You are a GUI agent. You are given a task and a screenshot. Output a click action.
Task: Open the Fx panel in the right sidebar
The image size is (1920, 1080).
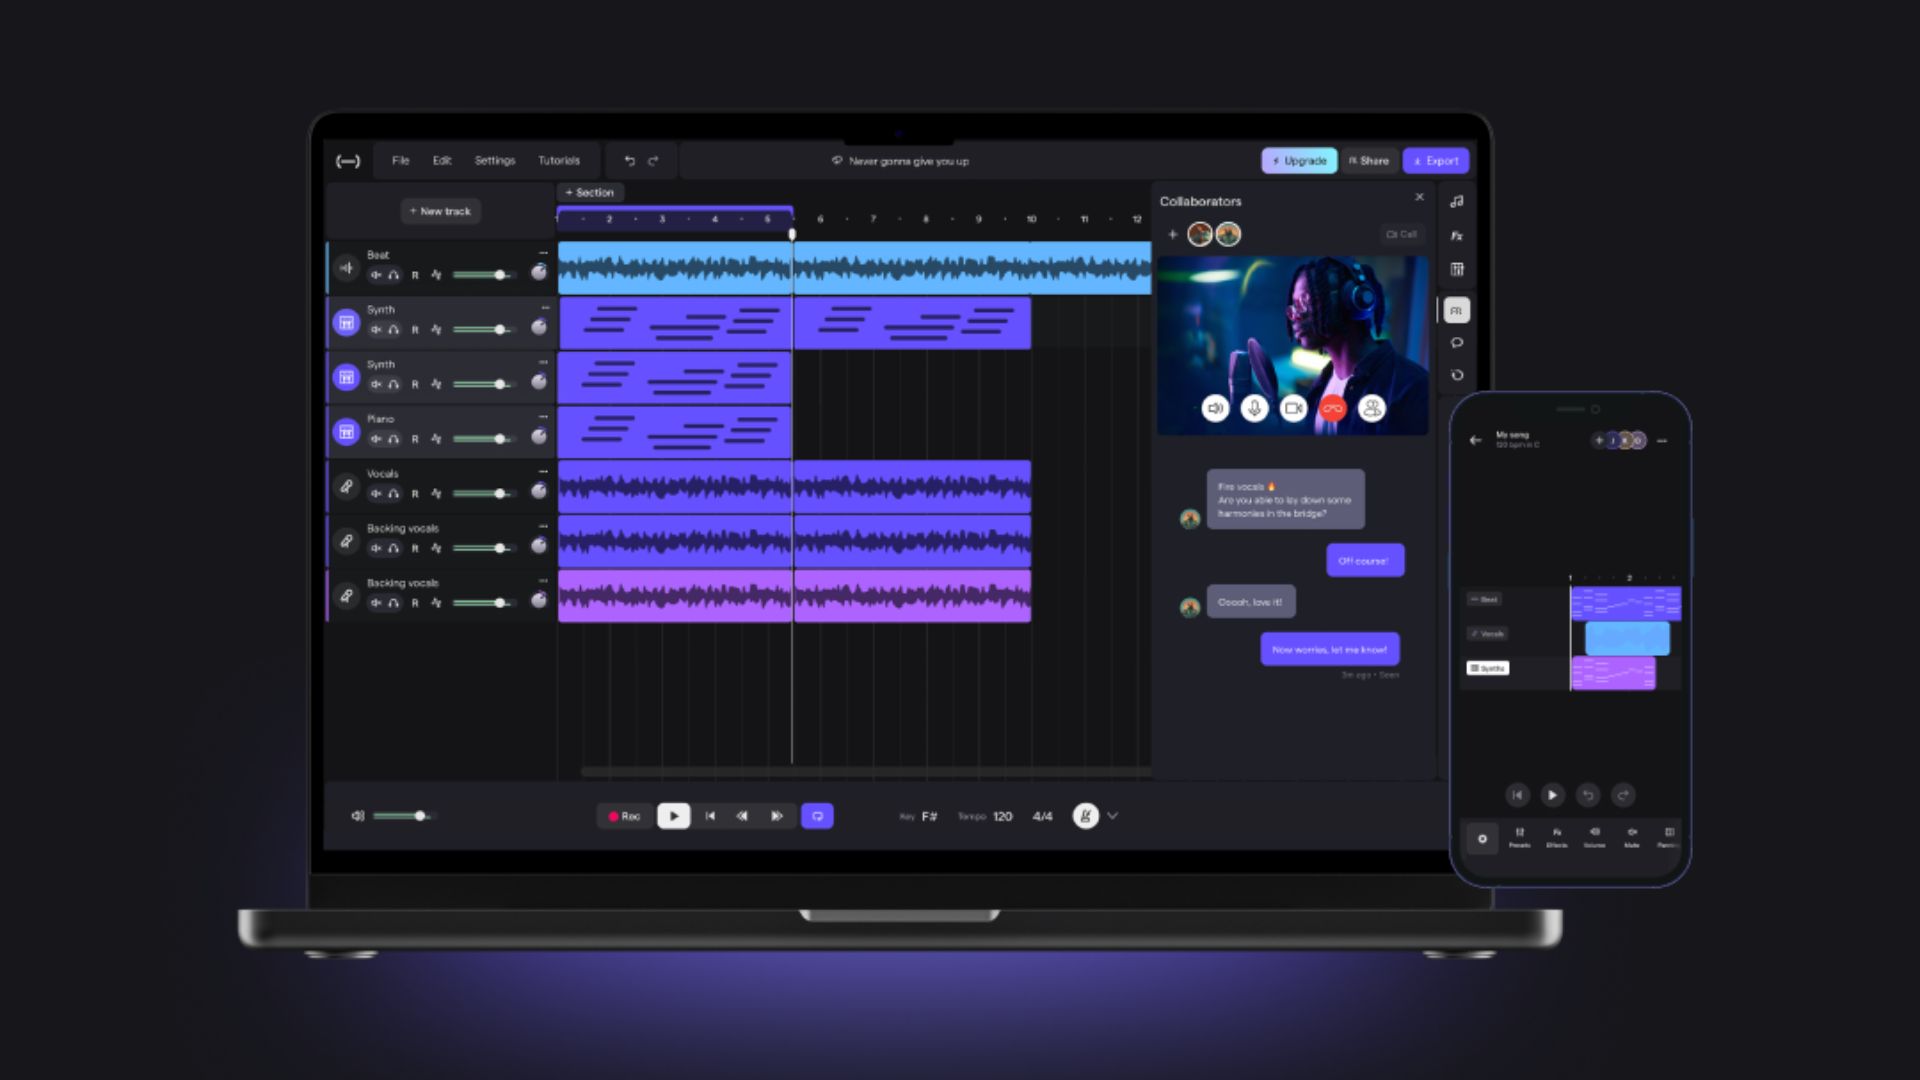[1457, 235]
